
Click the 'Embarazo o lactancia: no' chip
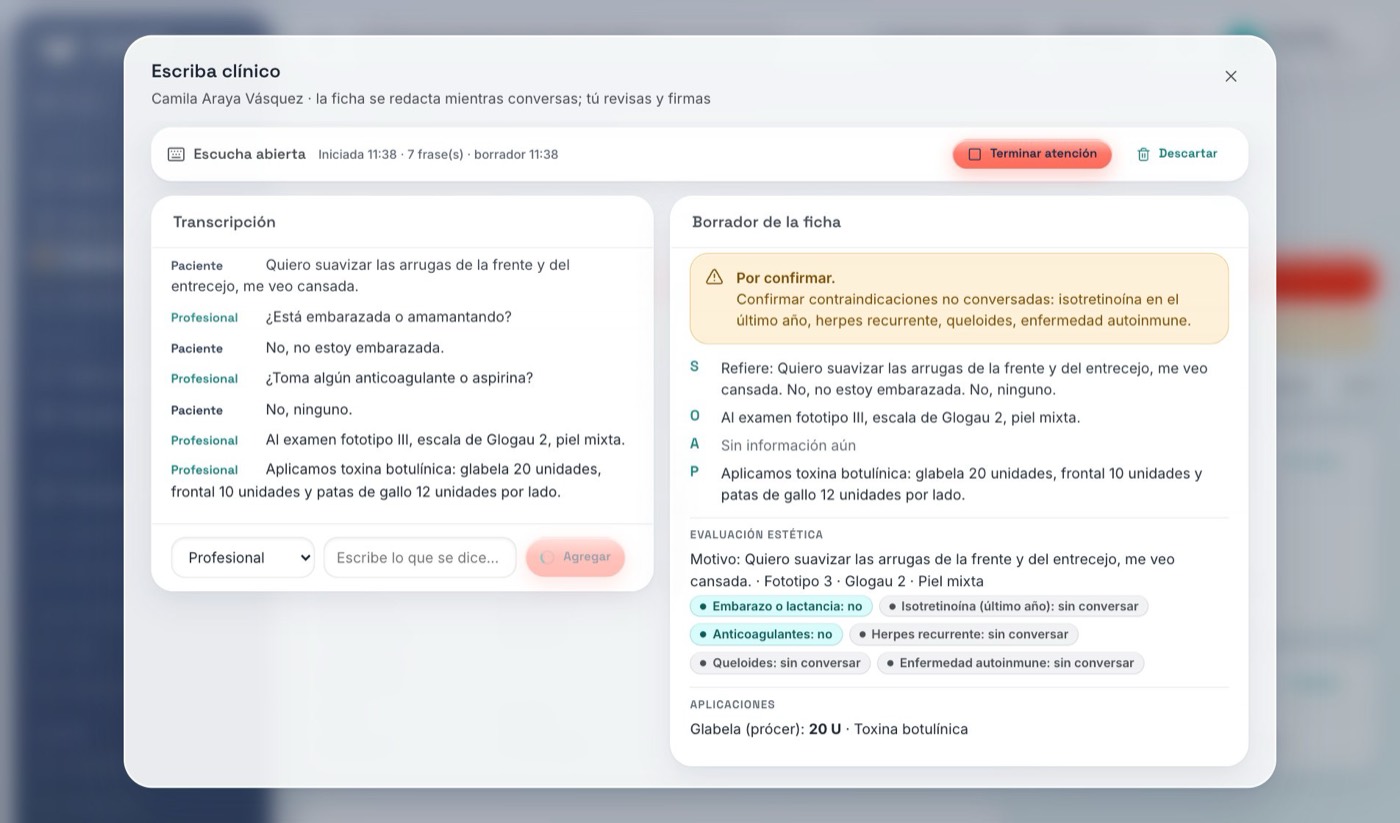pyautogui.click(x=781, y=606)
